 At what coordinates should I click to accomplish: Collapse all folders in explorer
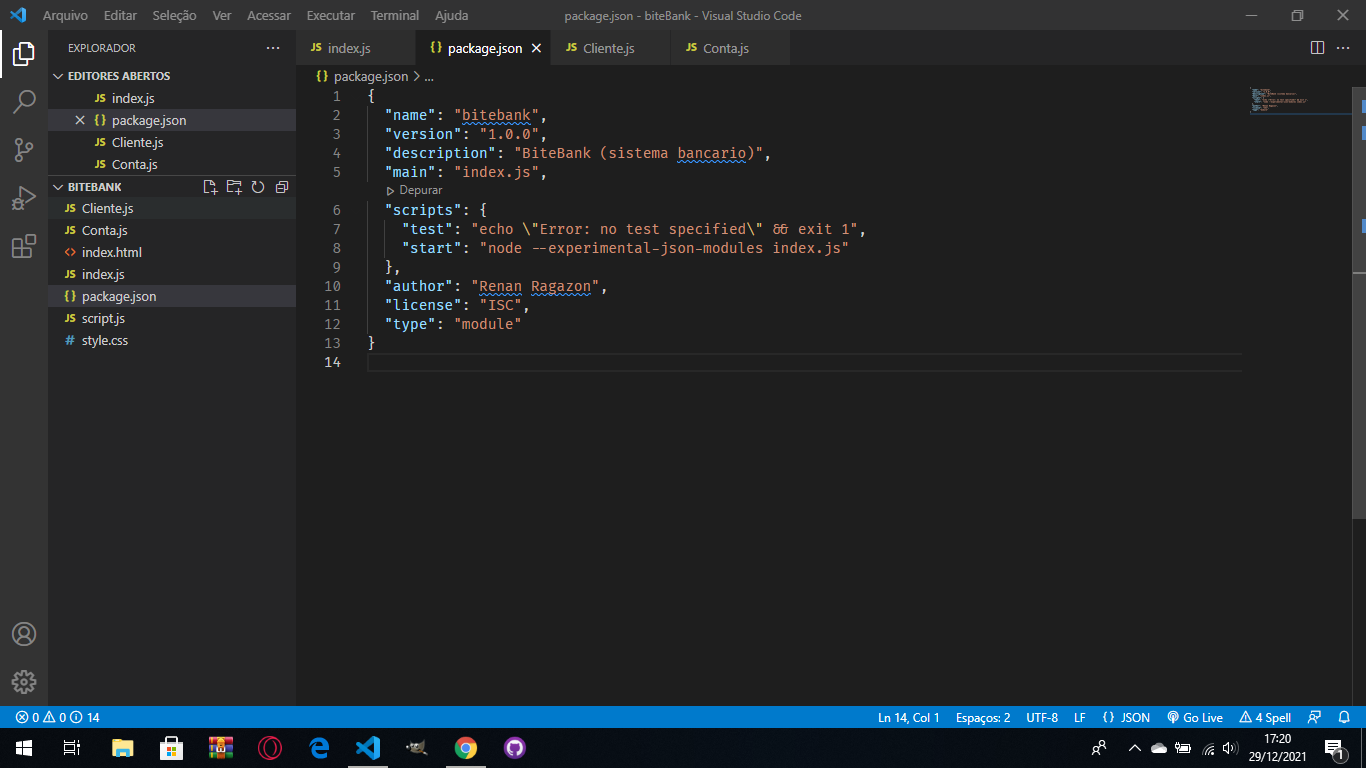coord(282,187)
